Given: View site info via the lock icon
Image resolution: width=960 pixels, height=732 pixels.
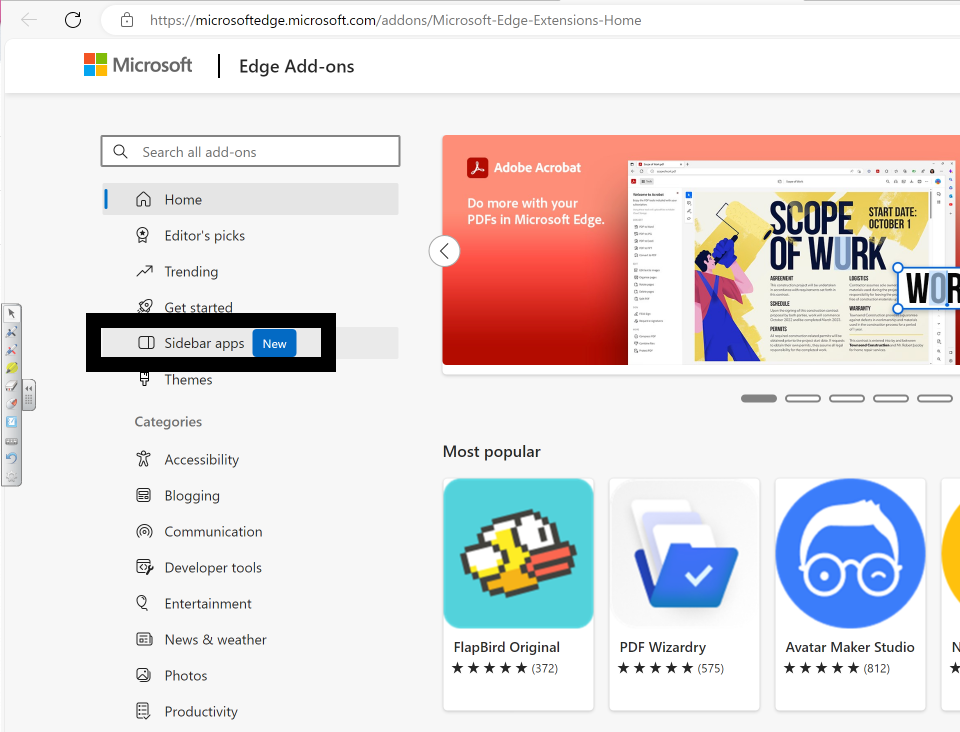Looking at the screenshot, I should [127, 20].
